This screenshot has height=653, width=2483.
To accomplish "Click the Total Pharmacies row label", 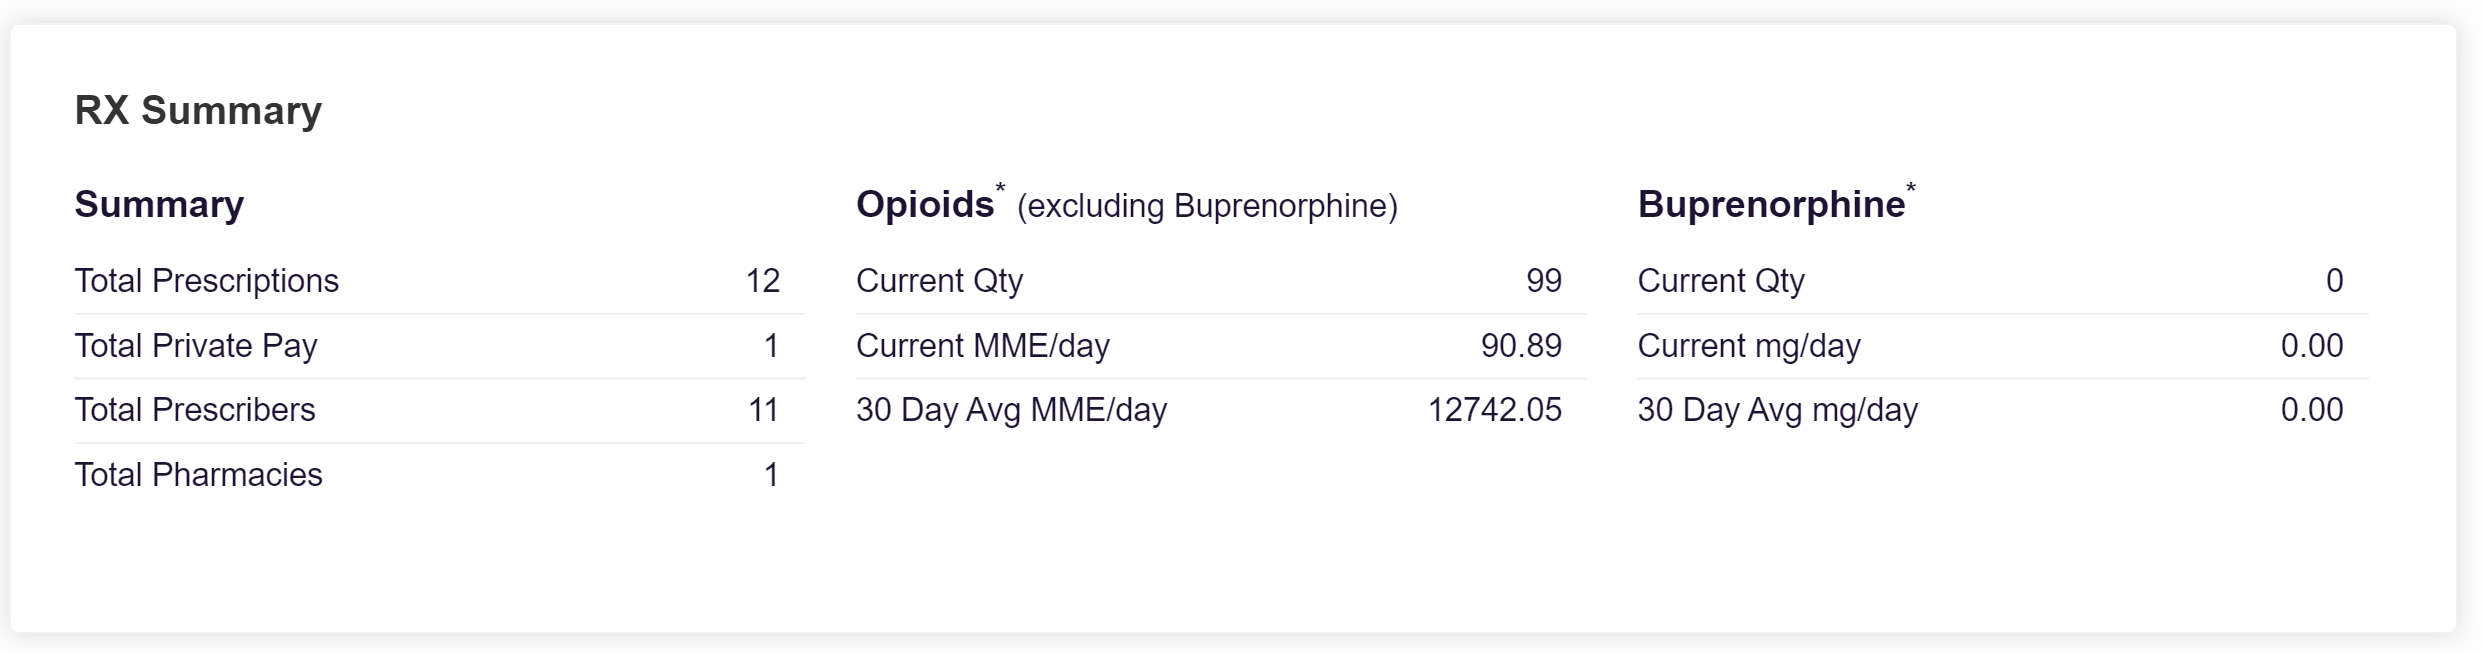I will 198,475.
